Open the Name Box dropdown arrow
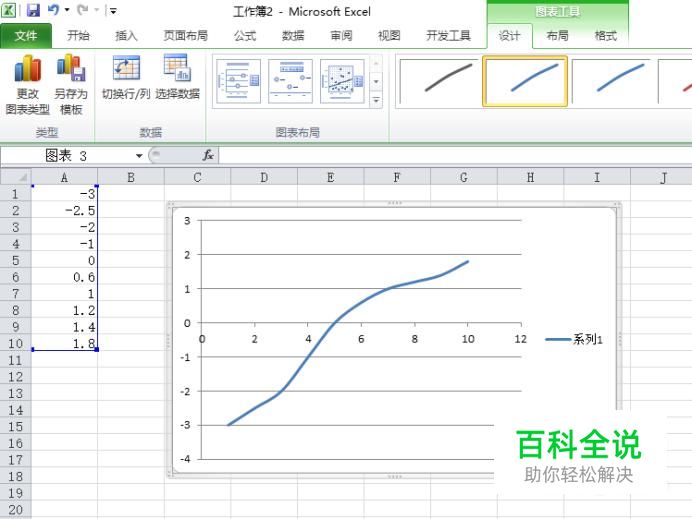Viewport: 692px width, 519px height. click(x=139, y=156)
